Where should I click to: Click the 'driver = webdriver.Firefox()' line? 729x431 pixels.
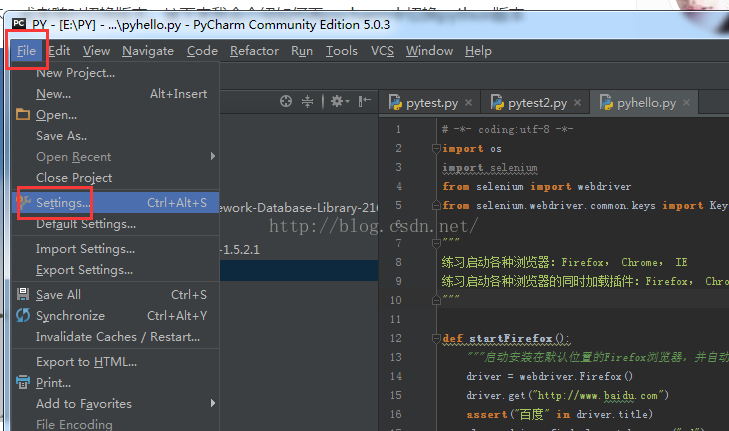pyautogui.click(x=550, y=376)
